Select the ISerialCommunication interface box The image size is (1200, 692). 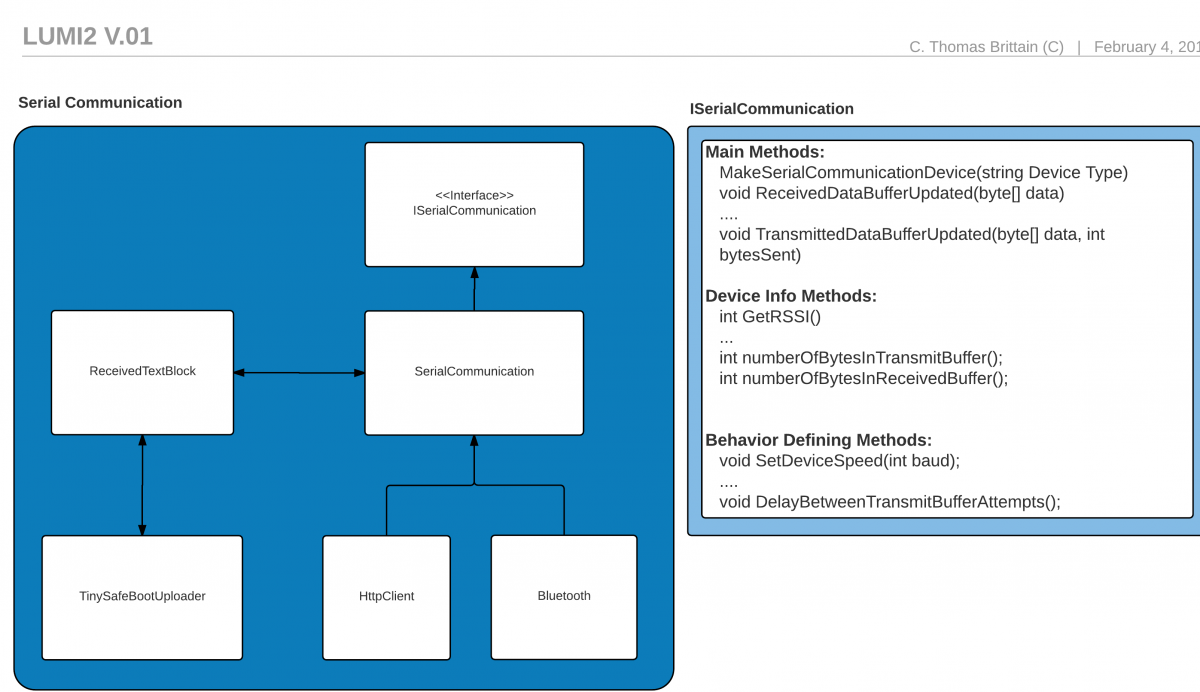tap(474, 204)
